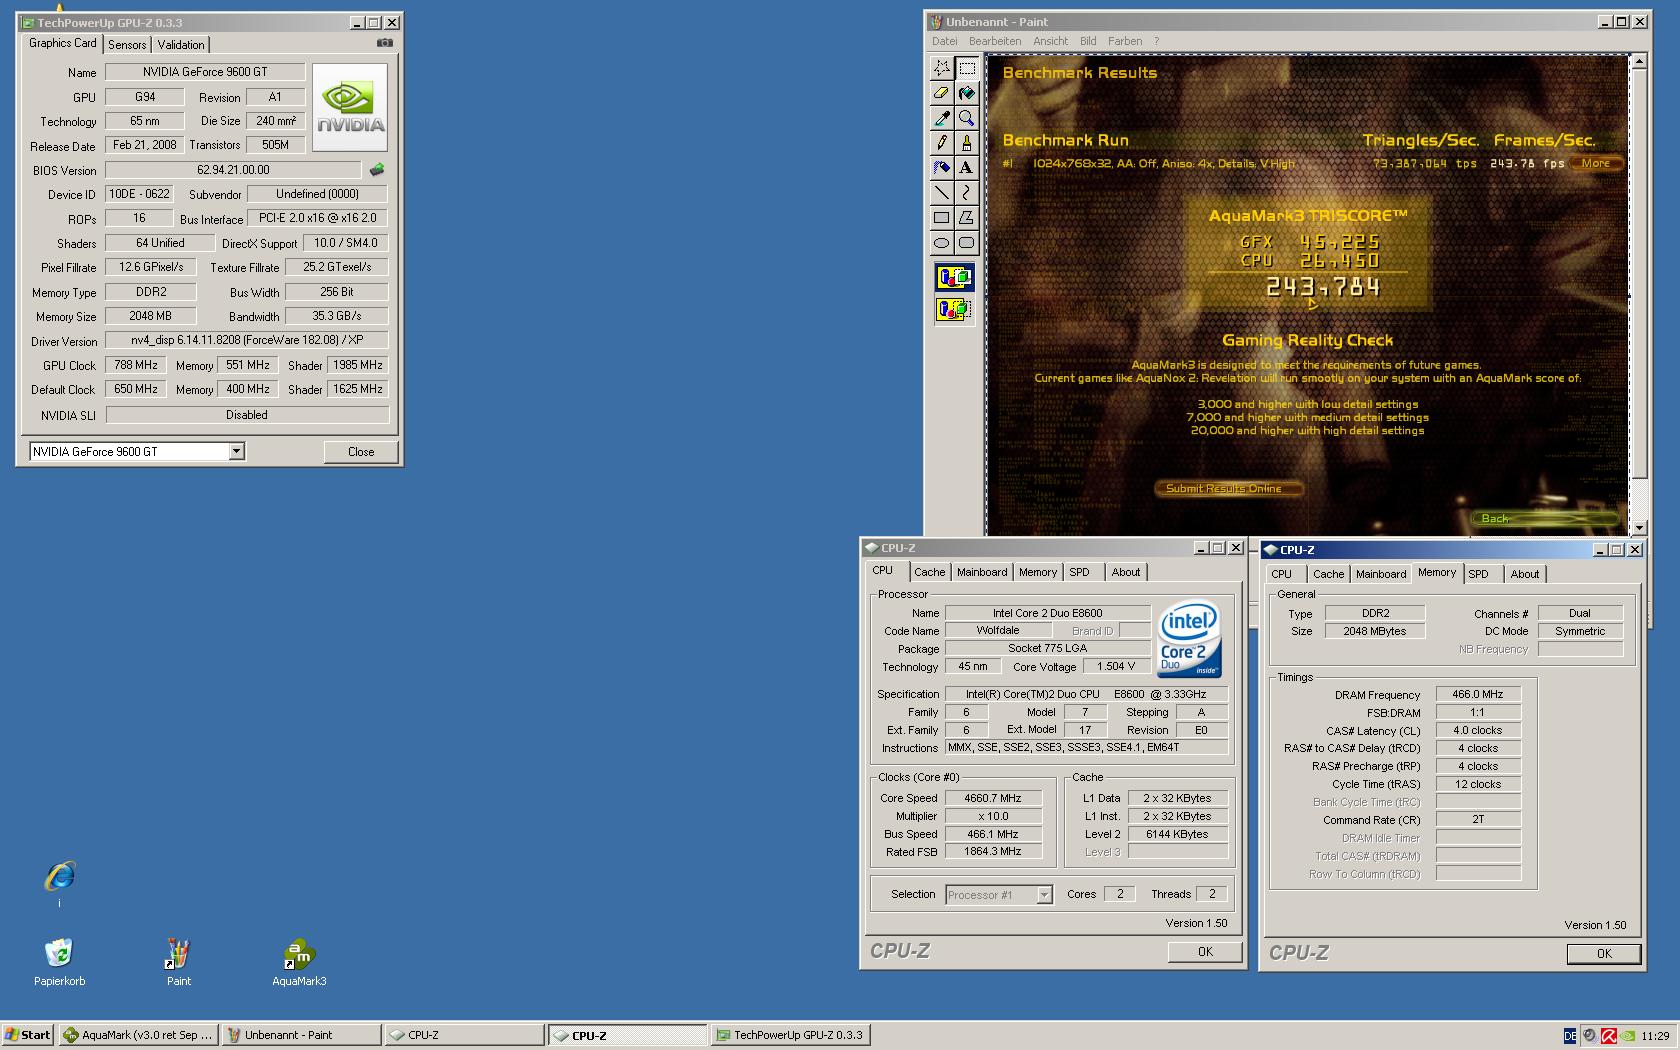Viewport: 1680px width, 1050px height.
Task: Click OK in the right CPU-Z Memory window
Action: coord(1604,954)
